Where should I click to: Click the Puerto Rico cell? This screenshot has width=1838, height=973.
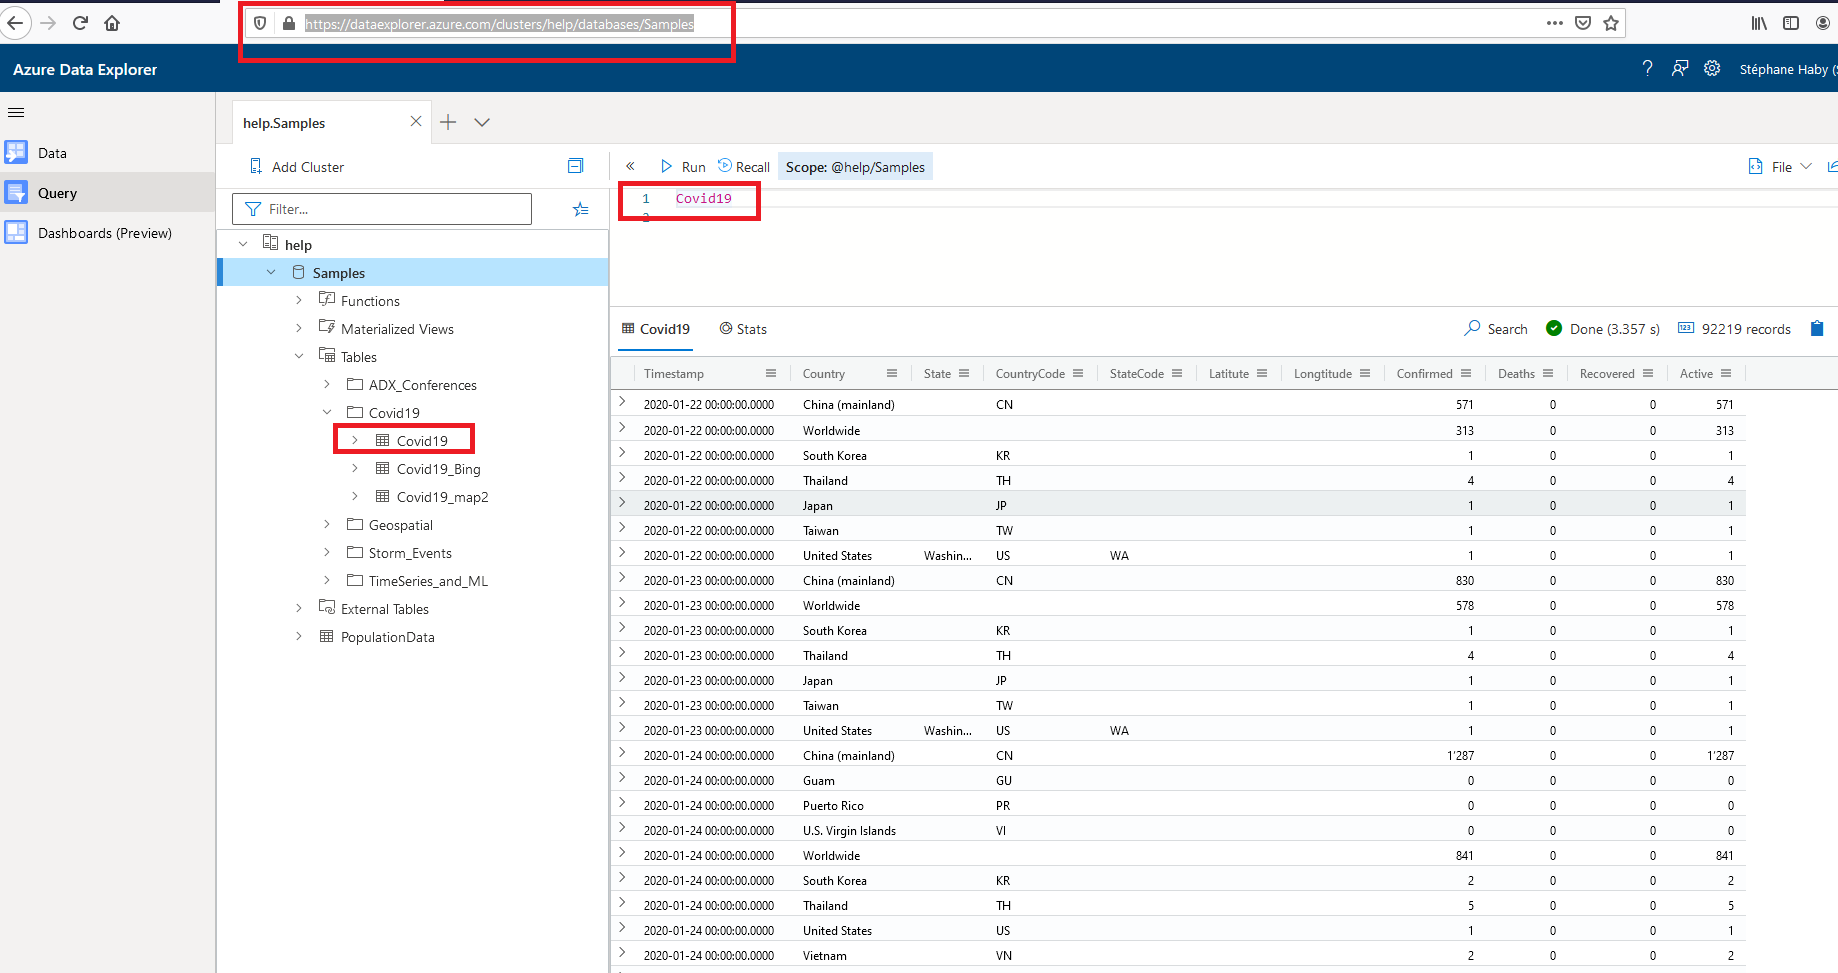[833, 806]
